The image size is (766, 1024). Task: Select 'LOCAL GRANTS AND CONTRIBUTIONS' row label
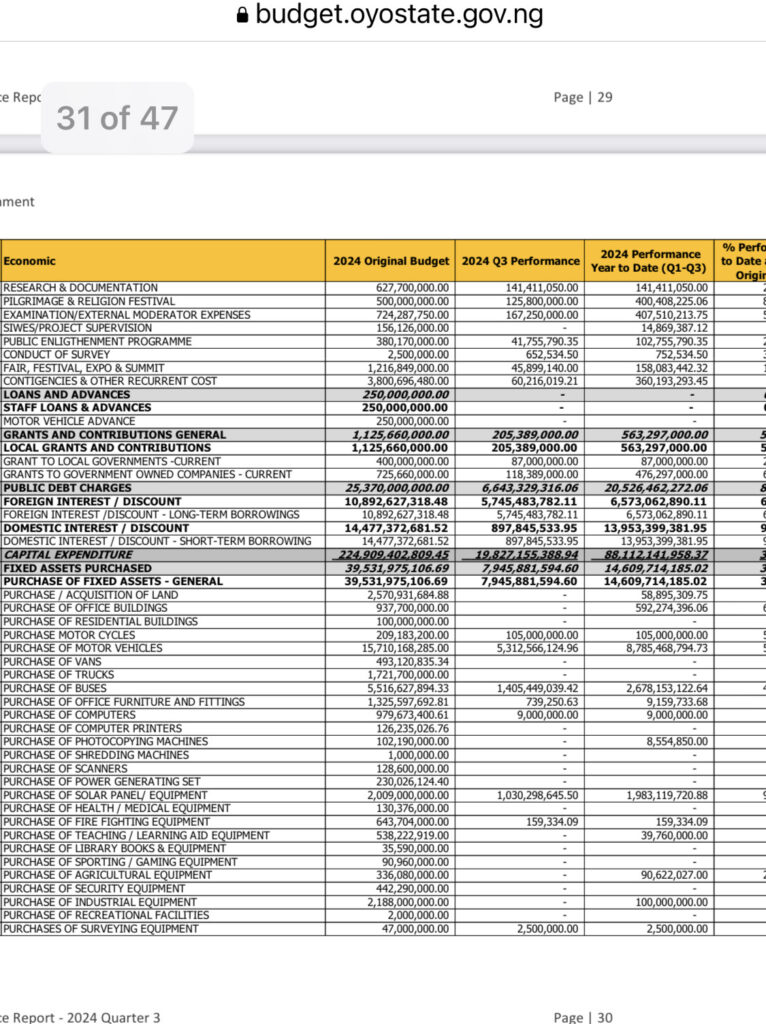pyautogui.click(x=107, y=448)
